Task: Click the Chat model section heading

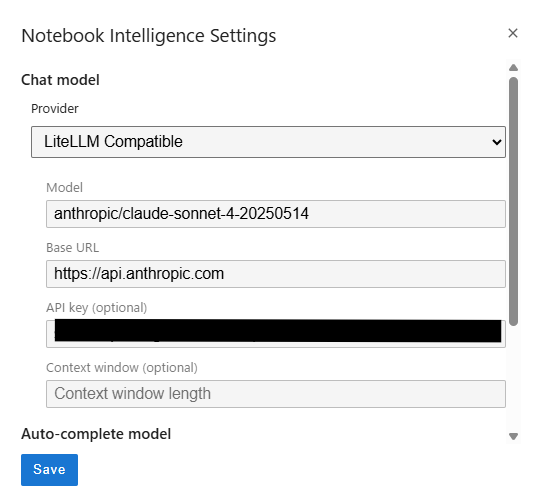Action: point(60,80)
